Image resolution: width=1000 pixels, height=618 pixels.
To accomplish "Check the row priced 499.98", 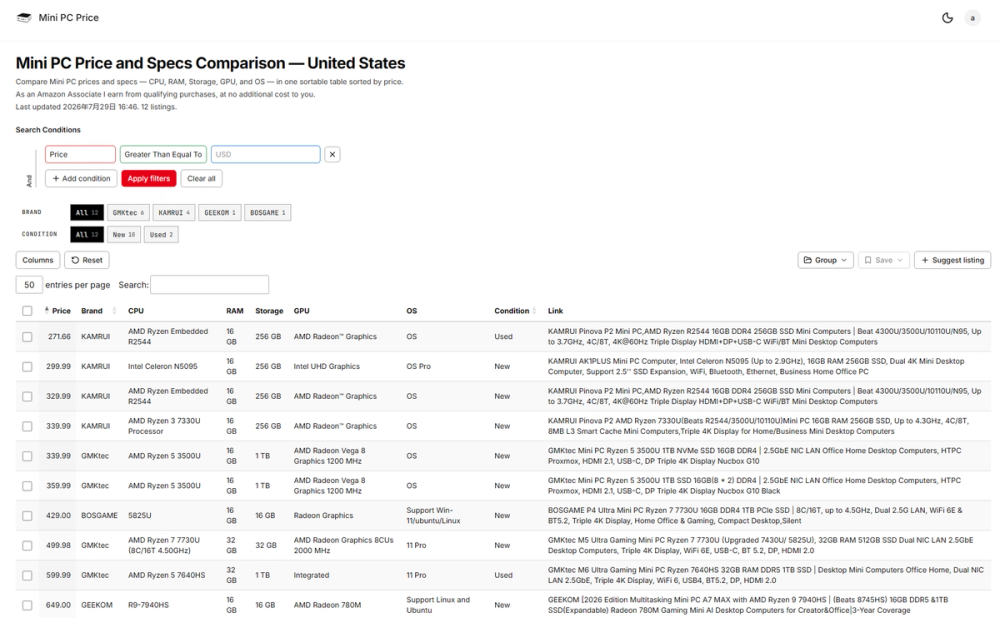I will pyautogui.click(x=27, y=545).
